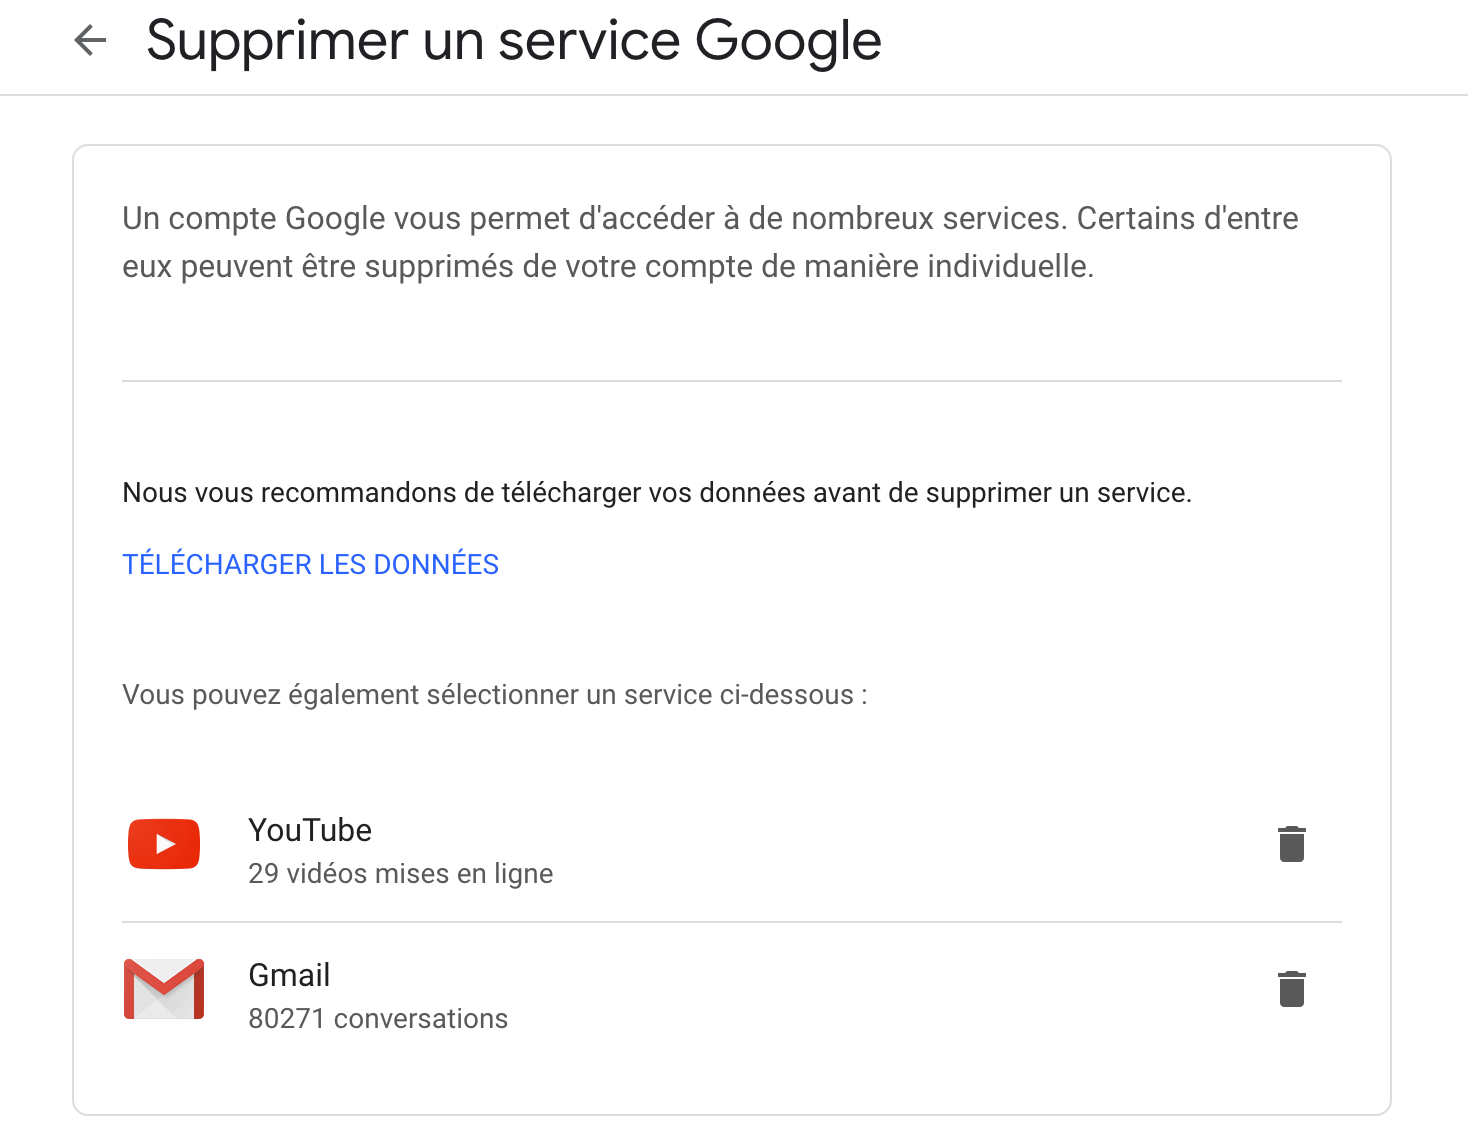
Task: Click the words 'Certains d'entre' in the description
Action: pos(1188,218)
